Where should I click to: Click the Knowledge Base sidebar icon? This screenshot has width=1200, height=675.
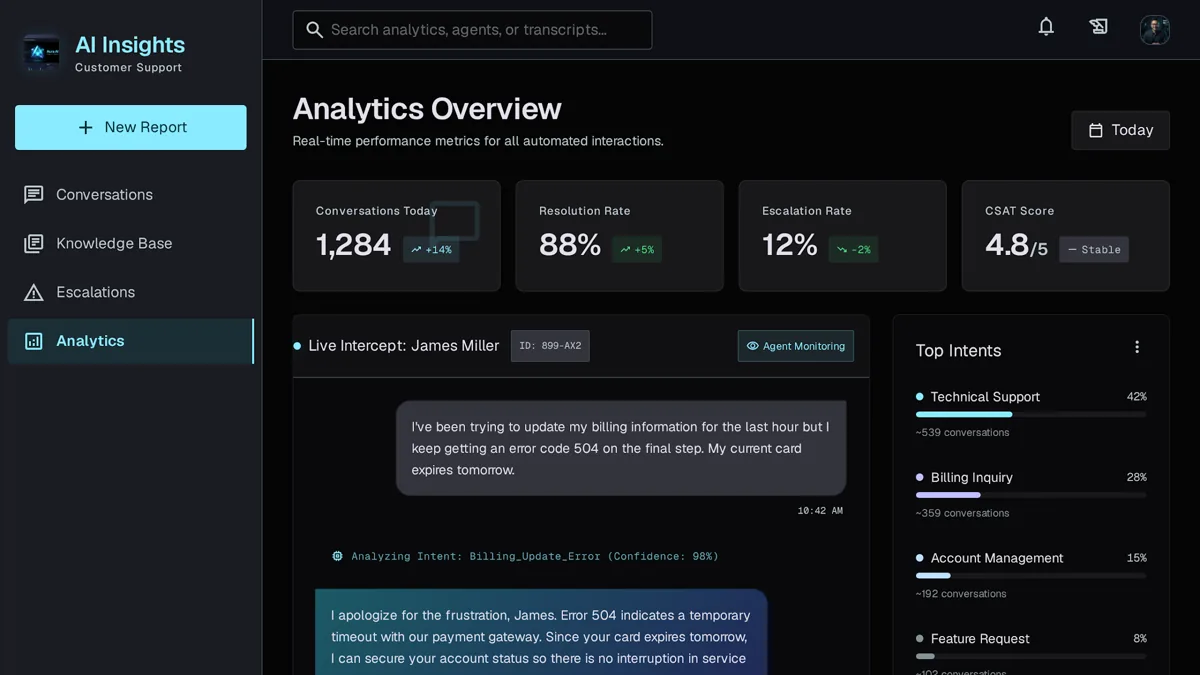coord(34,244)
